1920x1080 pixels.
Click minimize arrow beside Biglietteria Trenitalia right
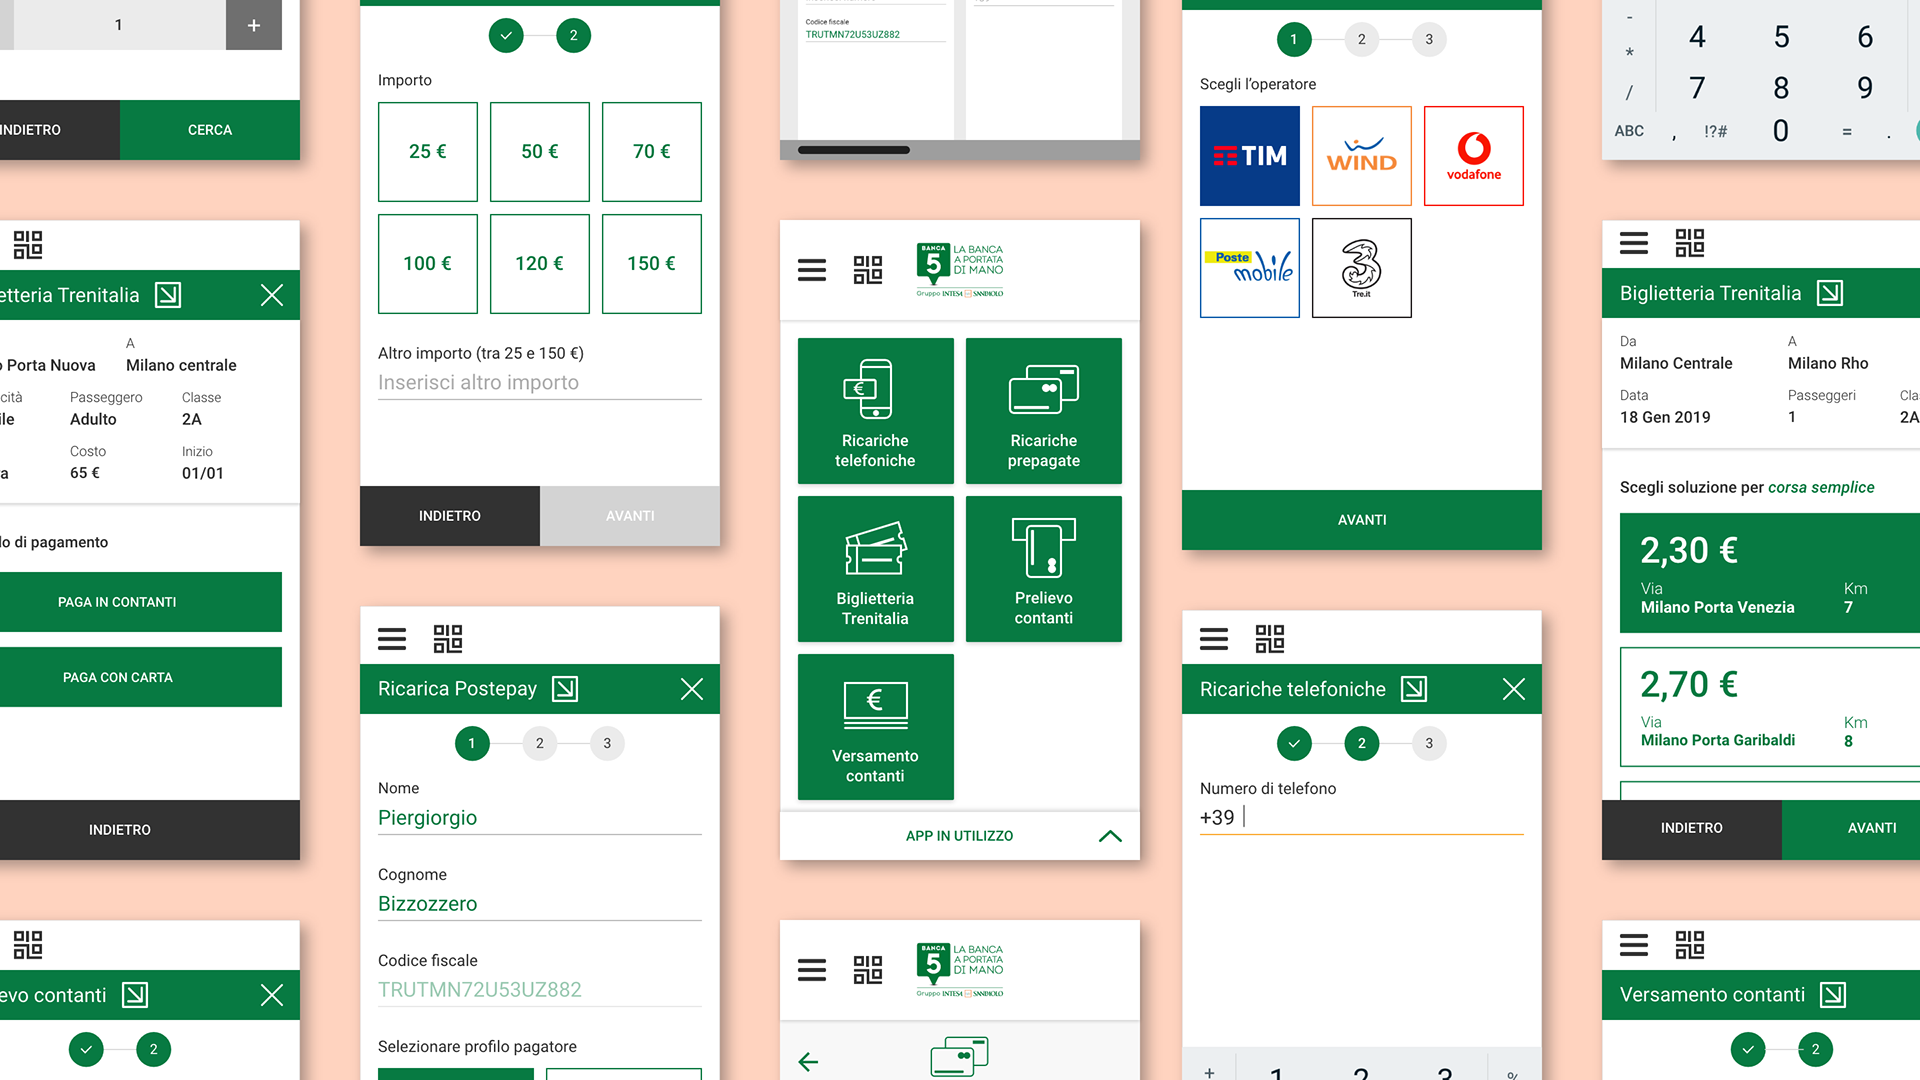click(1830, 293)
